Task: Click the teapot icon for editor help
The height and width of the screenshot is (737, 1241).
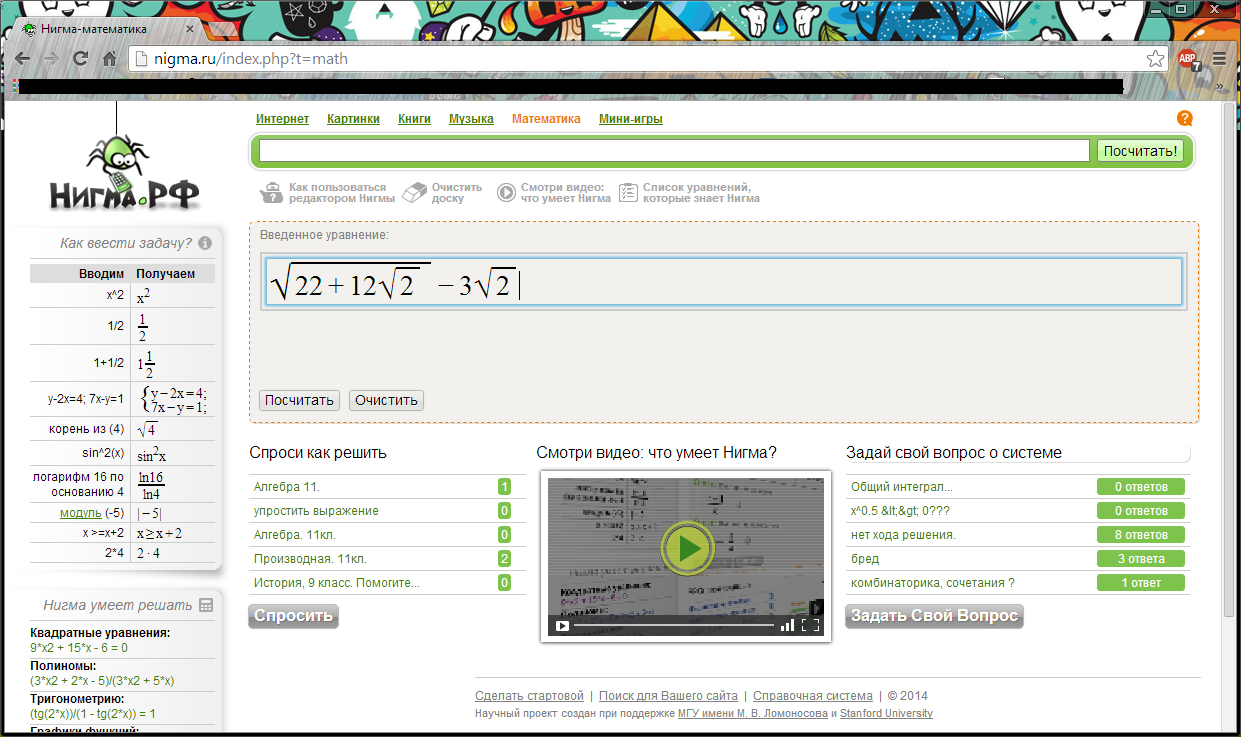Action: pyautogui.click(x=271, y=192)
